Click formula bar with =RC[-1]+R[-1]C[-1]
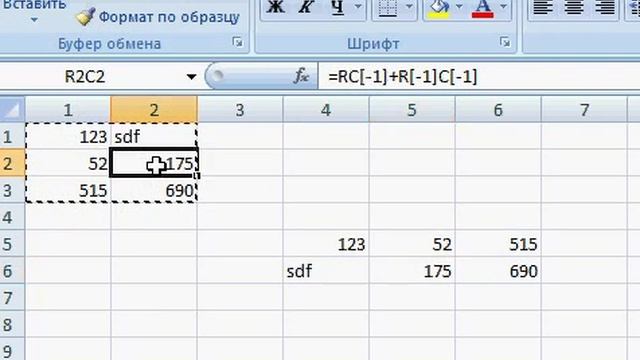 (479, 76)
